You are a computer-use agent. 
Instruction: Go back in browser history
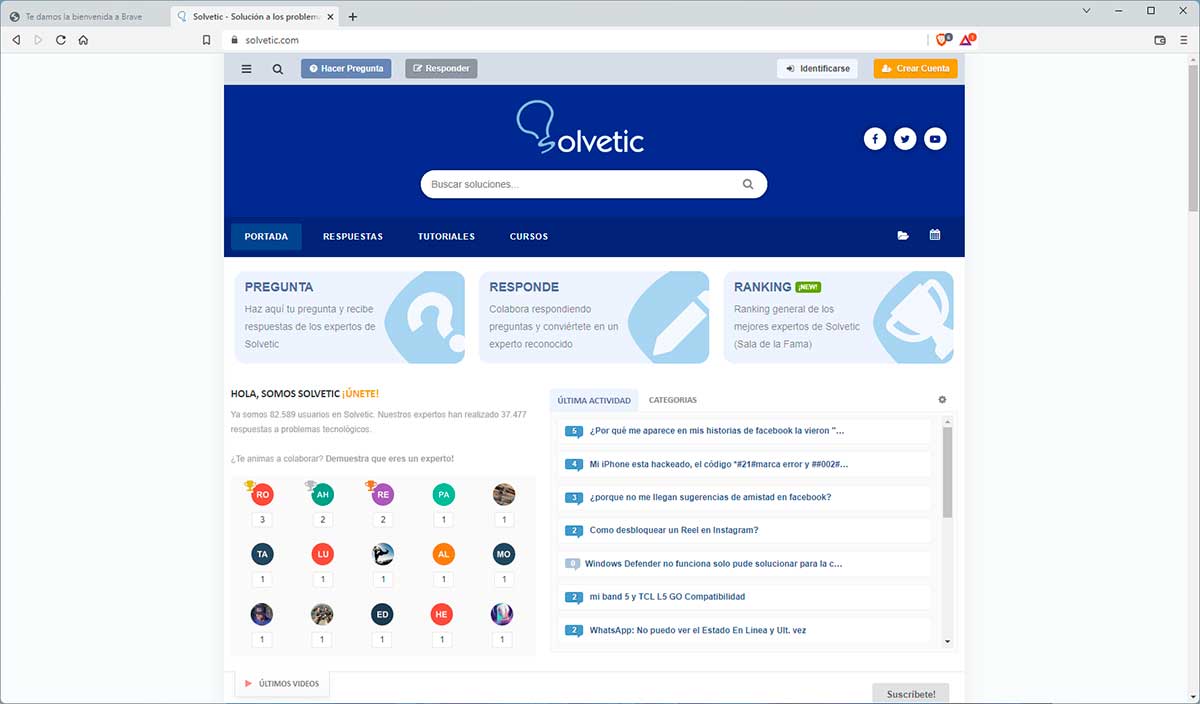(16, 40)
